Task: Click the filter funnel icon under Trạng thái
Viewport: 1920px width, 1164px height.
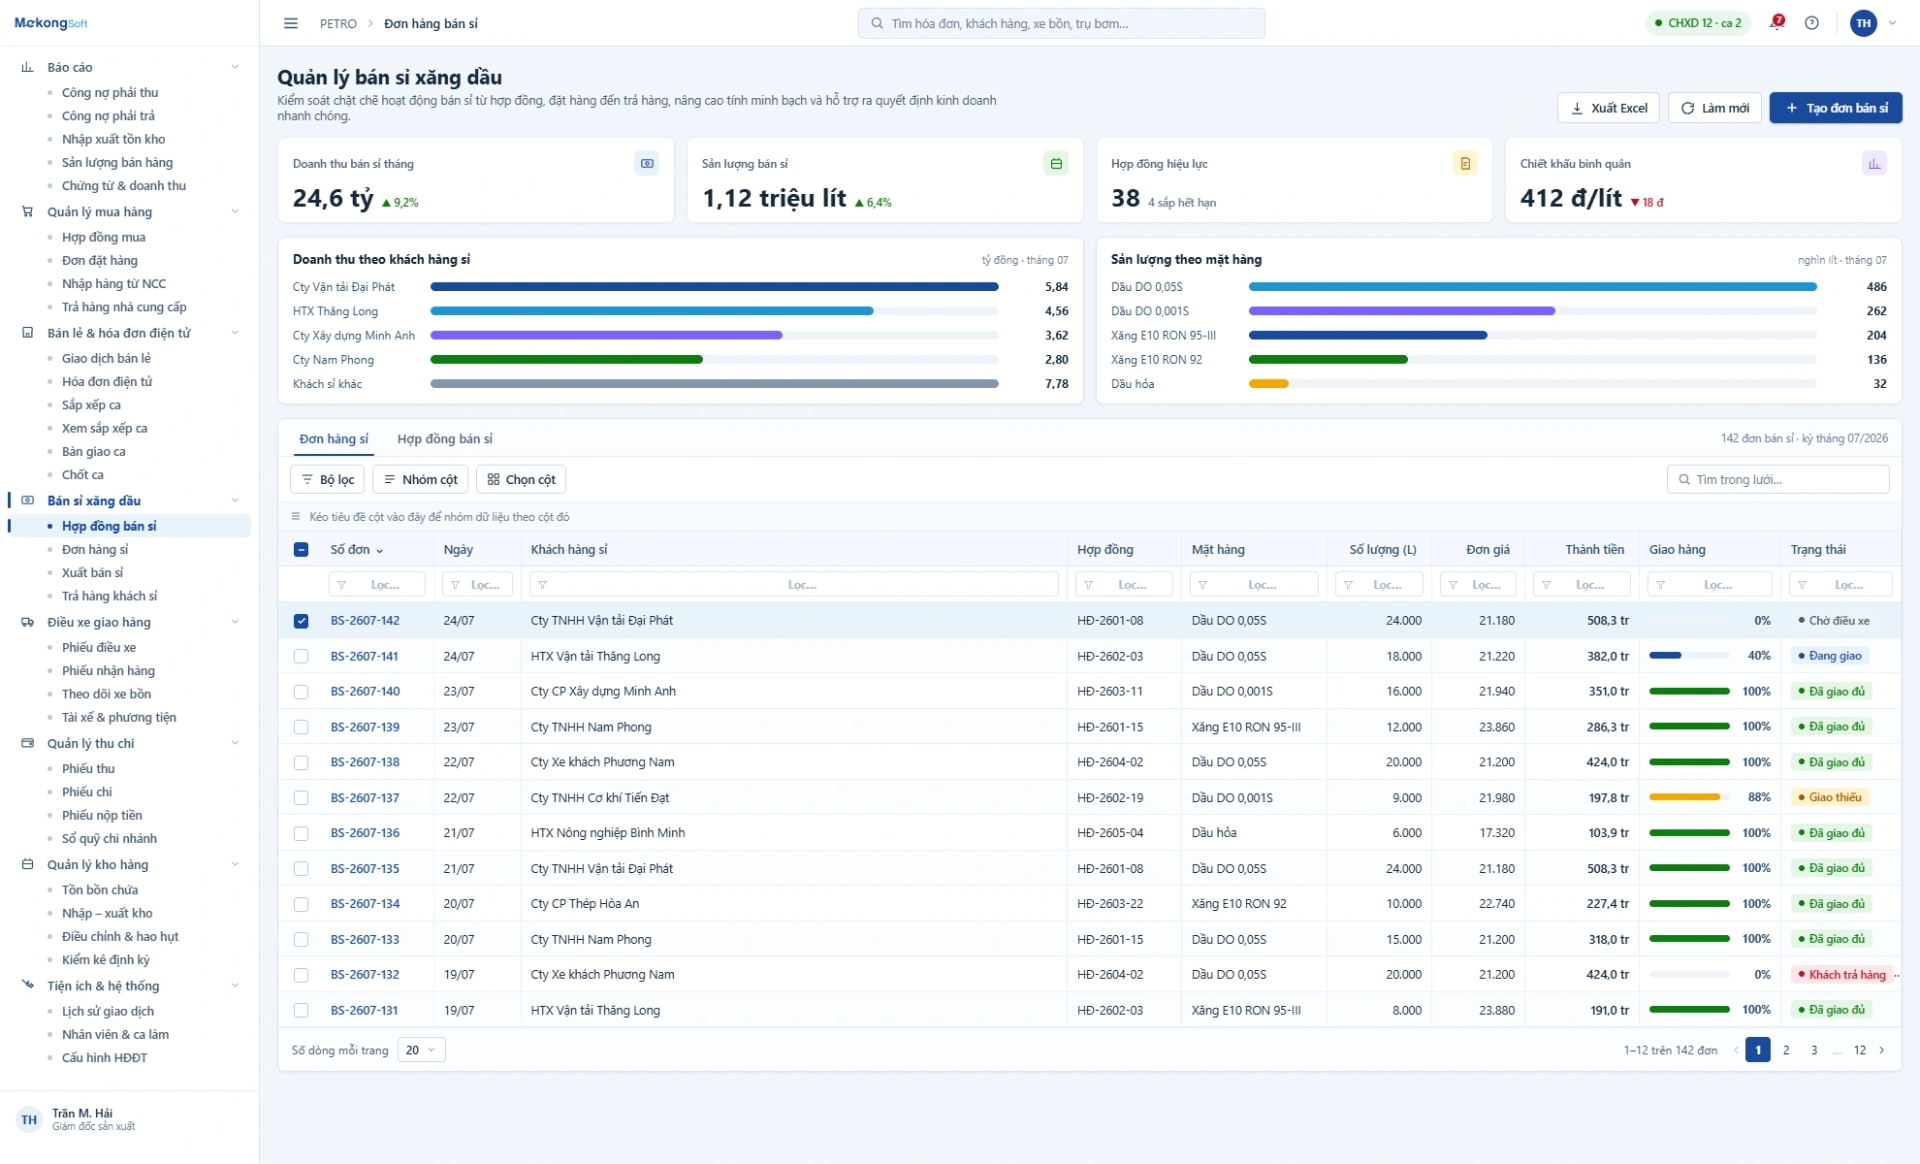Action: [1802, 585]
